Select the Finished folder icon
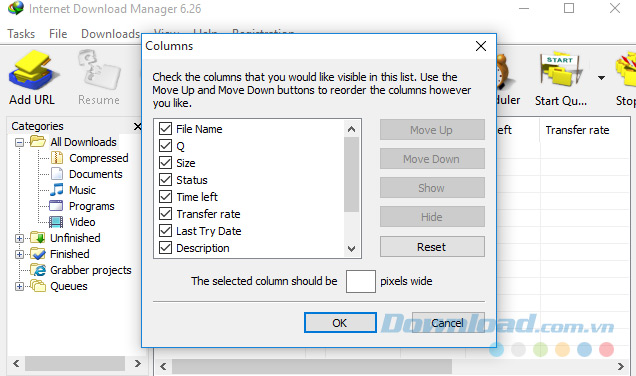 38,254
